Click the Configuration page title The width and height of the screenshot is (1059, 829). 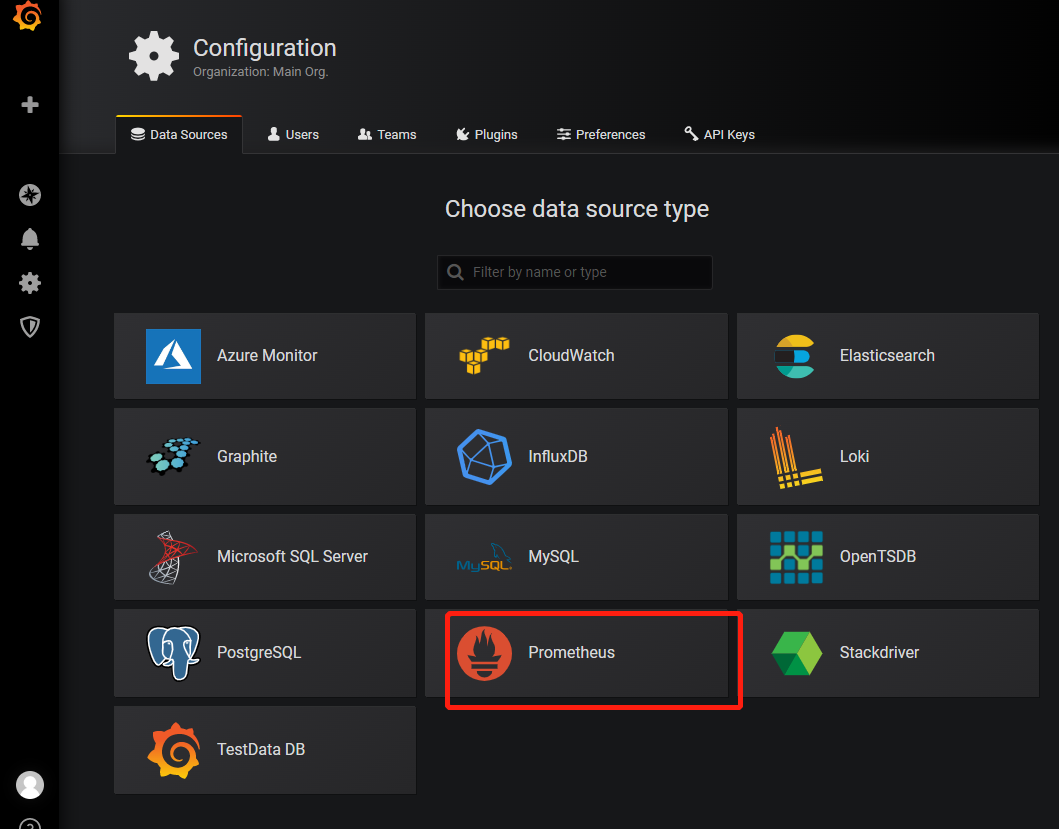(265, 48)
